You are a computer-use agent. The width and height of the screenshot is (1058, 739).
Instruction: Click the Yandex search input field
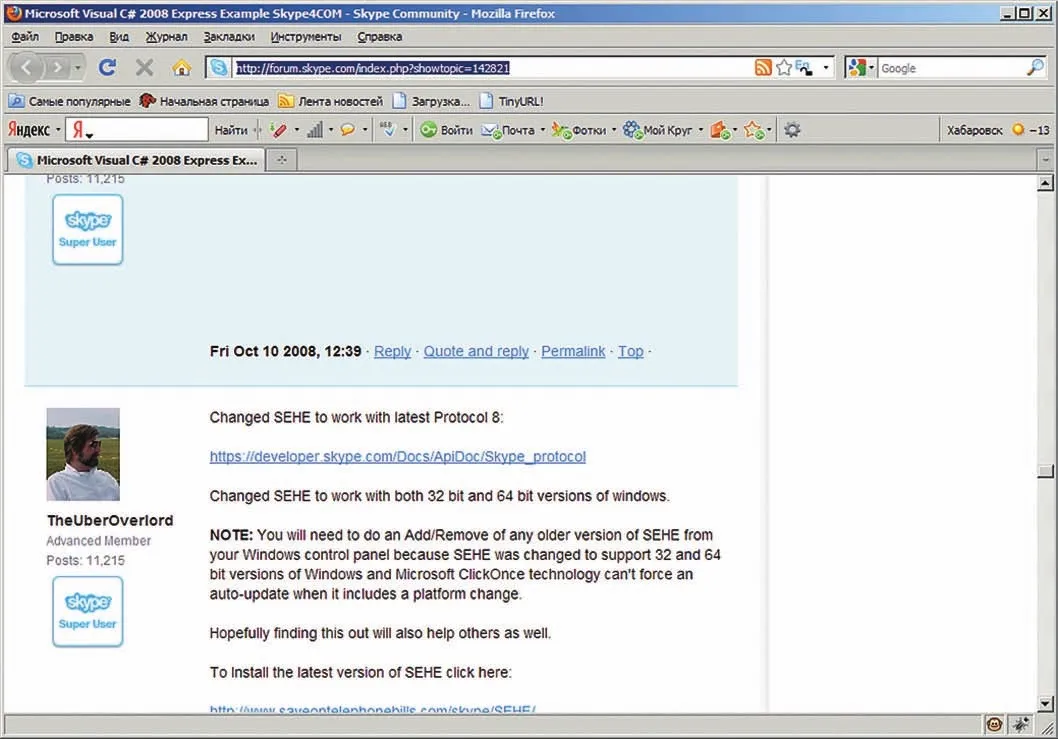(137, 130)
